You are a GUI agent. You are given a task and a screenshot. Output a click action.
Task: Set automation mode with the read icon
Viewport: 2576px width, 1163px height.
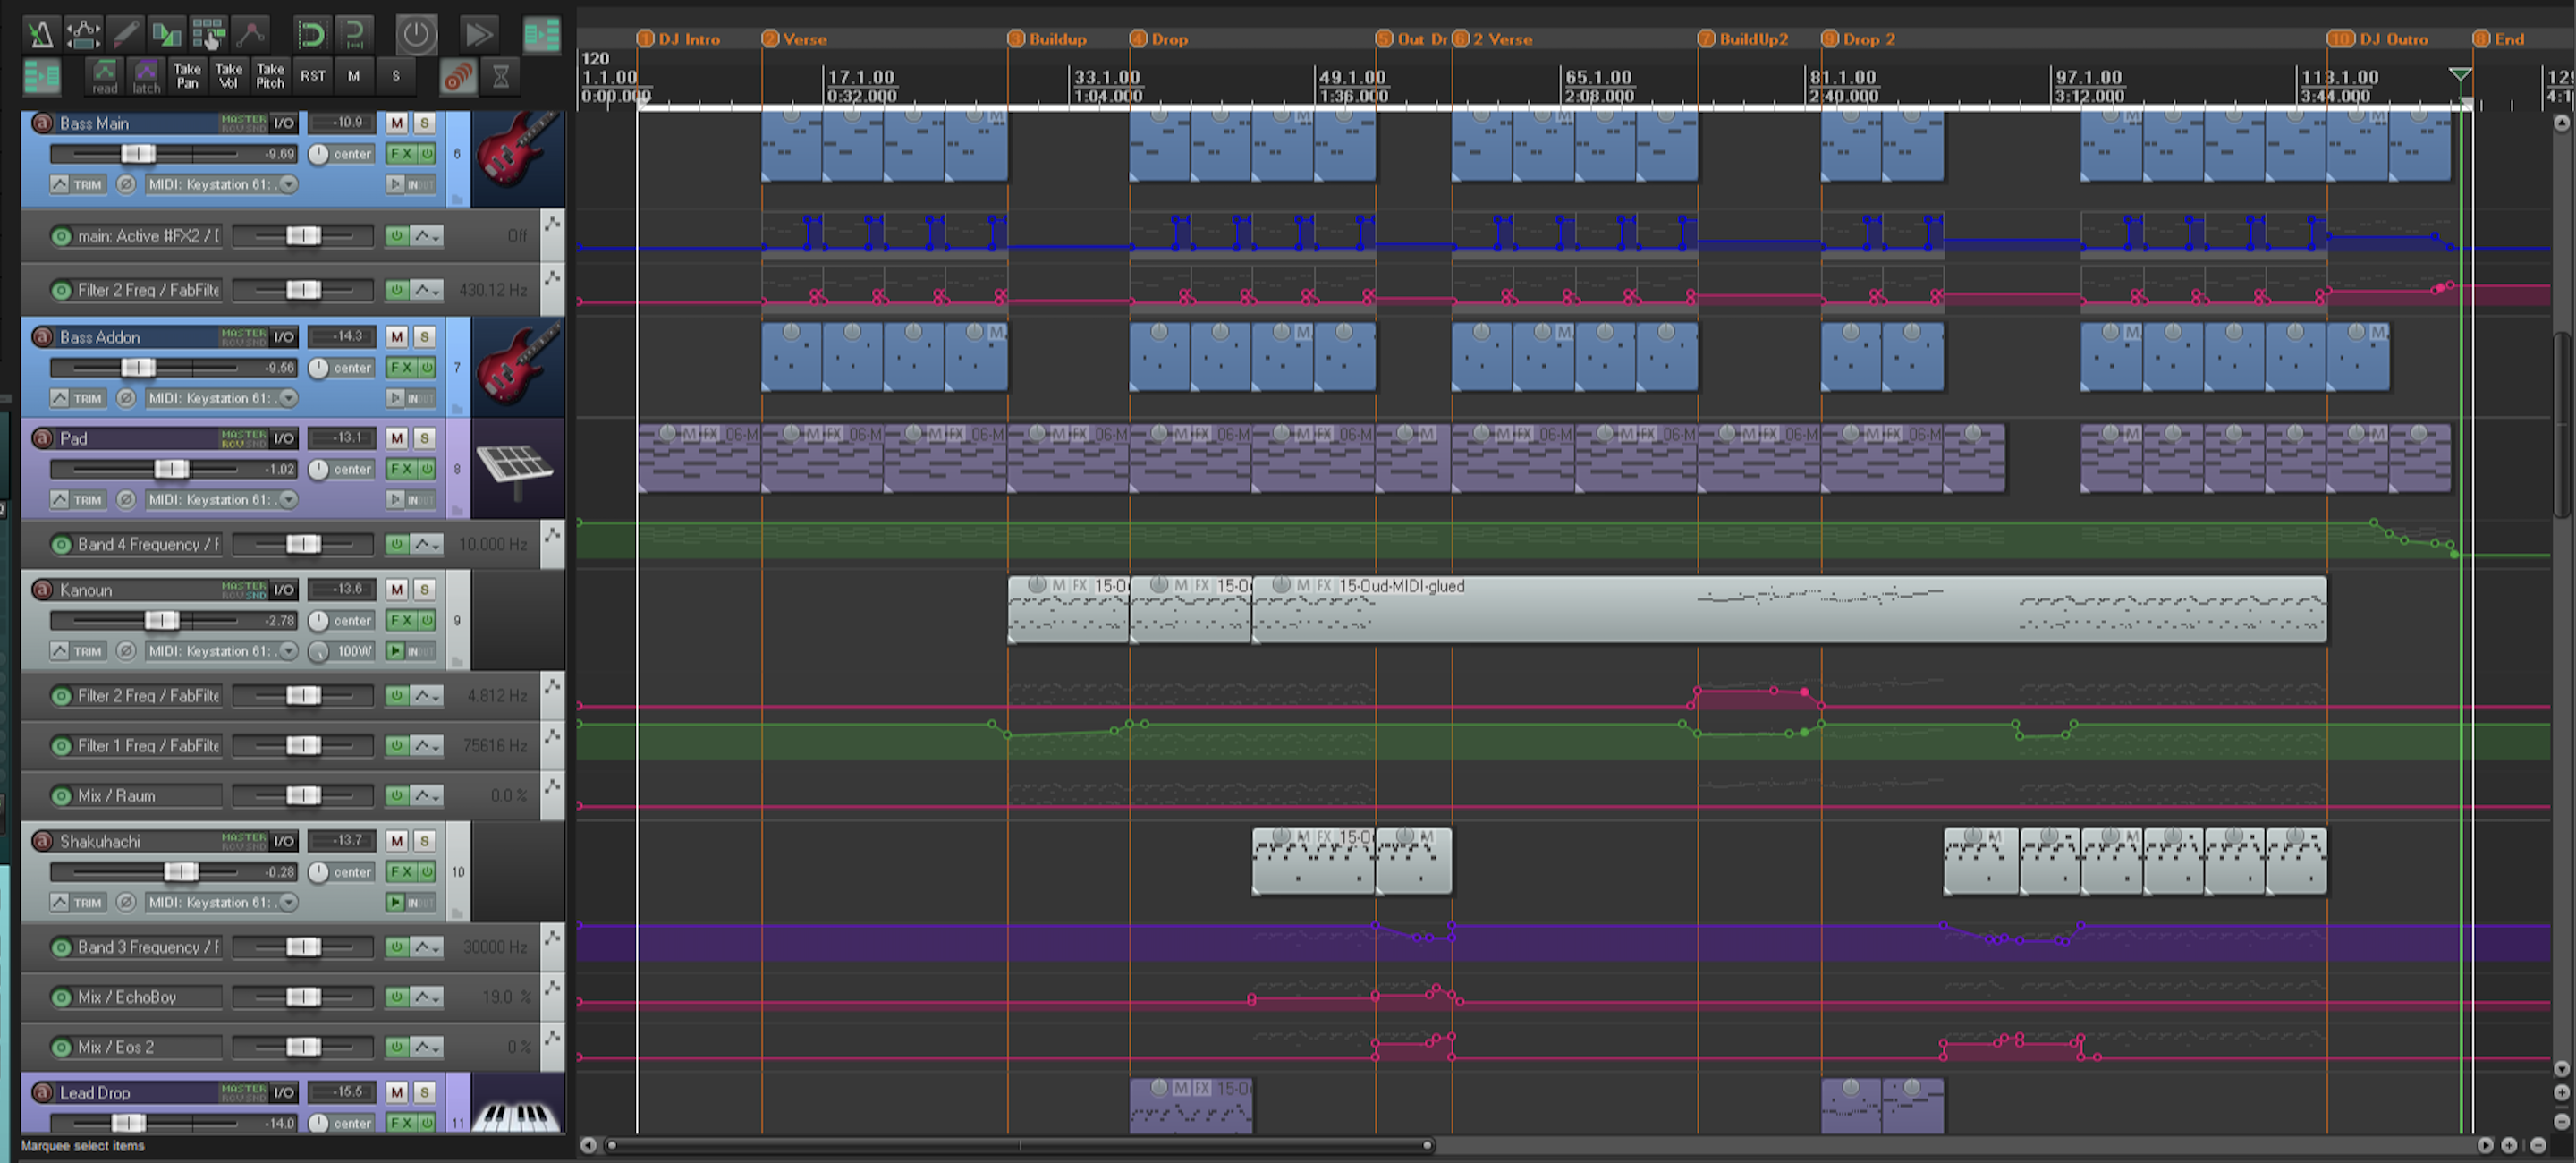pos(104,76)
